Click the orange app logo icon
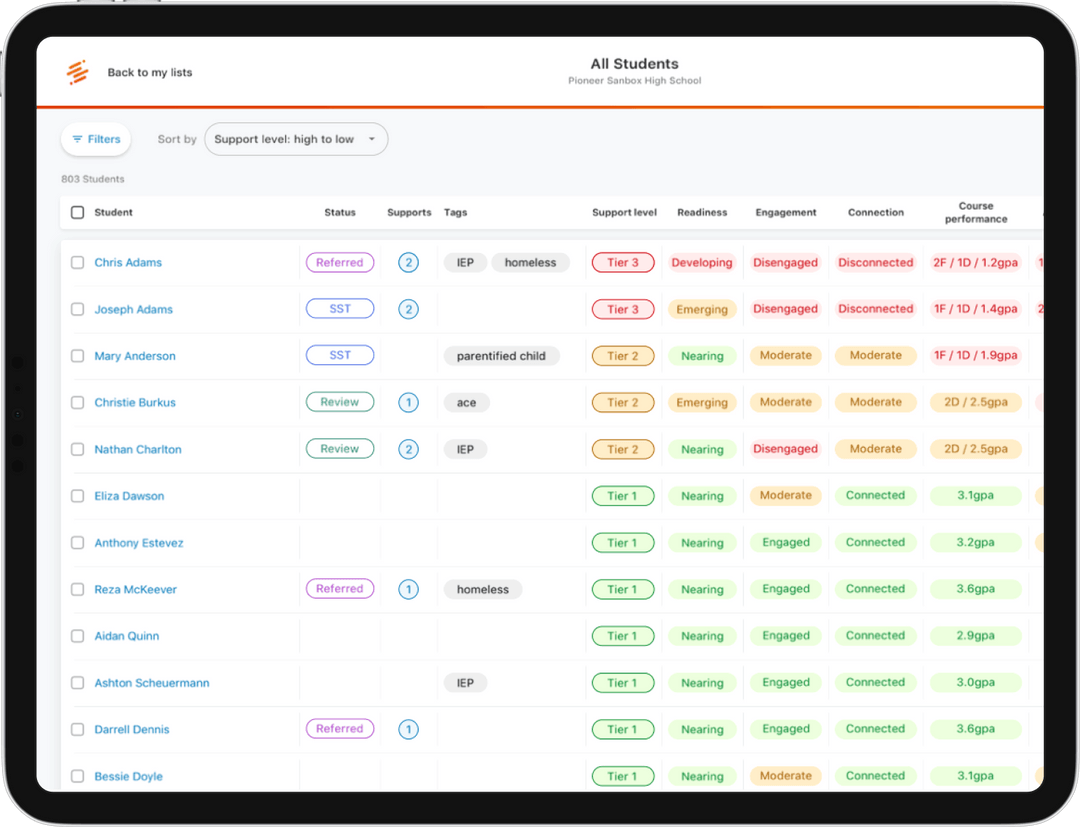This screenshot has width=1080, height=827. (78, 71)
